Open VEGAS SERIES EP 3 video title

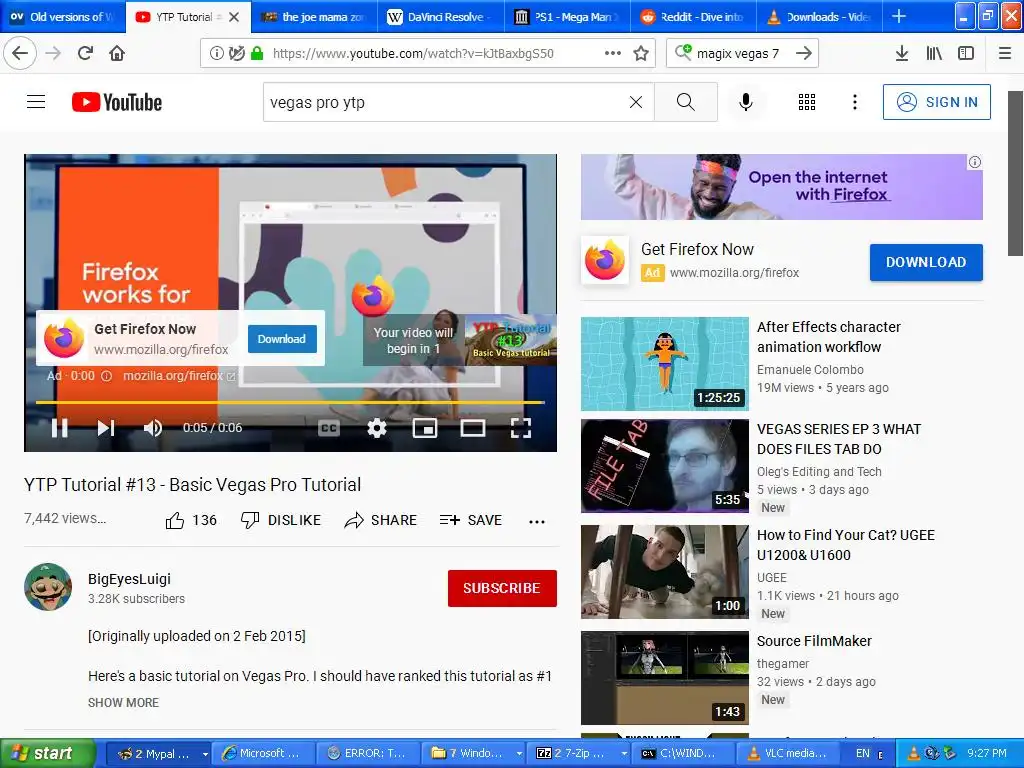click(839, 439)
